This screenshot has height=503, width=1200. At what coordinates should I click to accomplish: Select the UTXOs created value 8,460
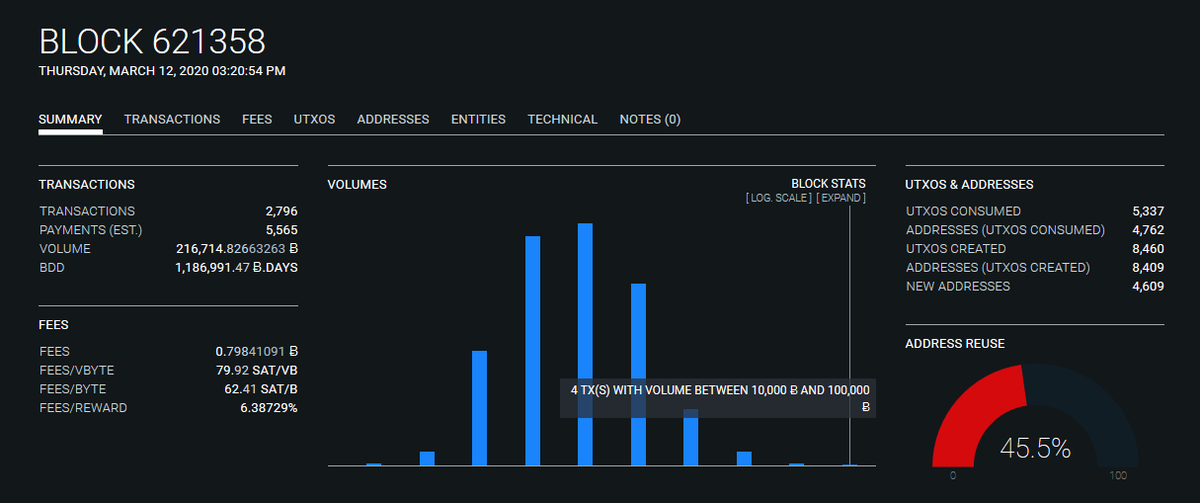1148,249
